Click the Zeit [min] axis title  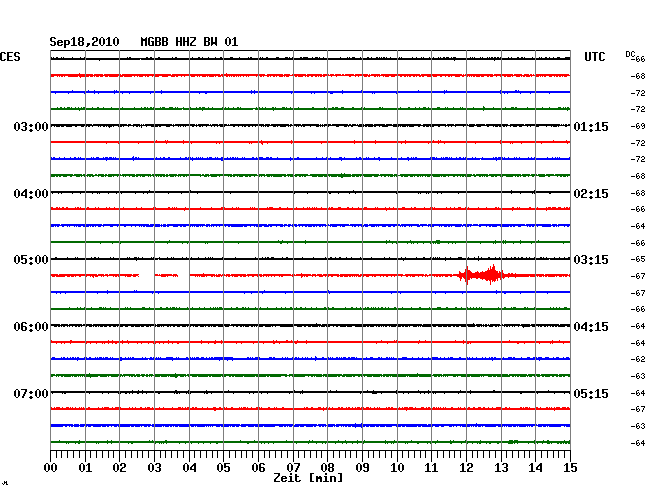tap(308, 478)
